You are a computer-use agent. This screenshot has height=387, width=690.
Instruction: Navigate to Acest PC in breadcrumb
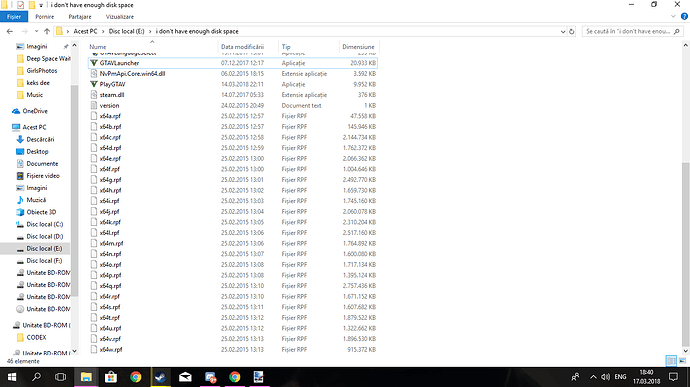(85, 31)
